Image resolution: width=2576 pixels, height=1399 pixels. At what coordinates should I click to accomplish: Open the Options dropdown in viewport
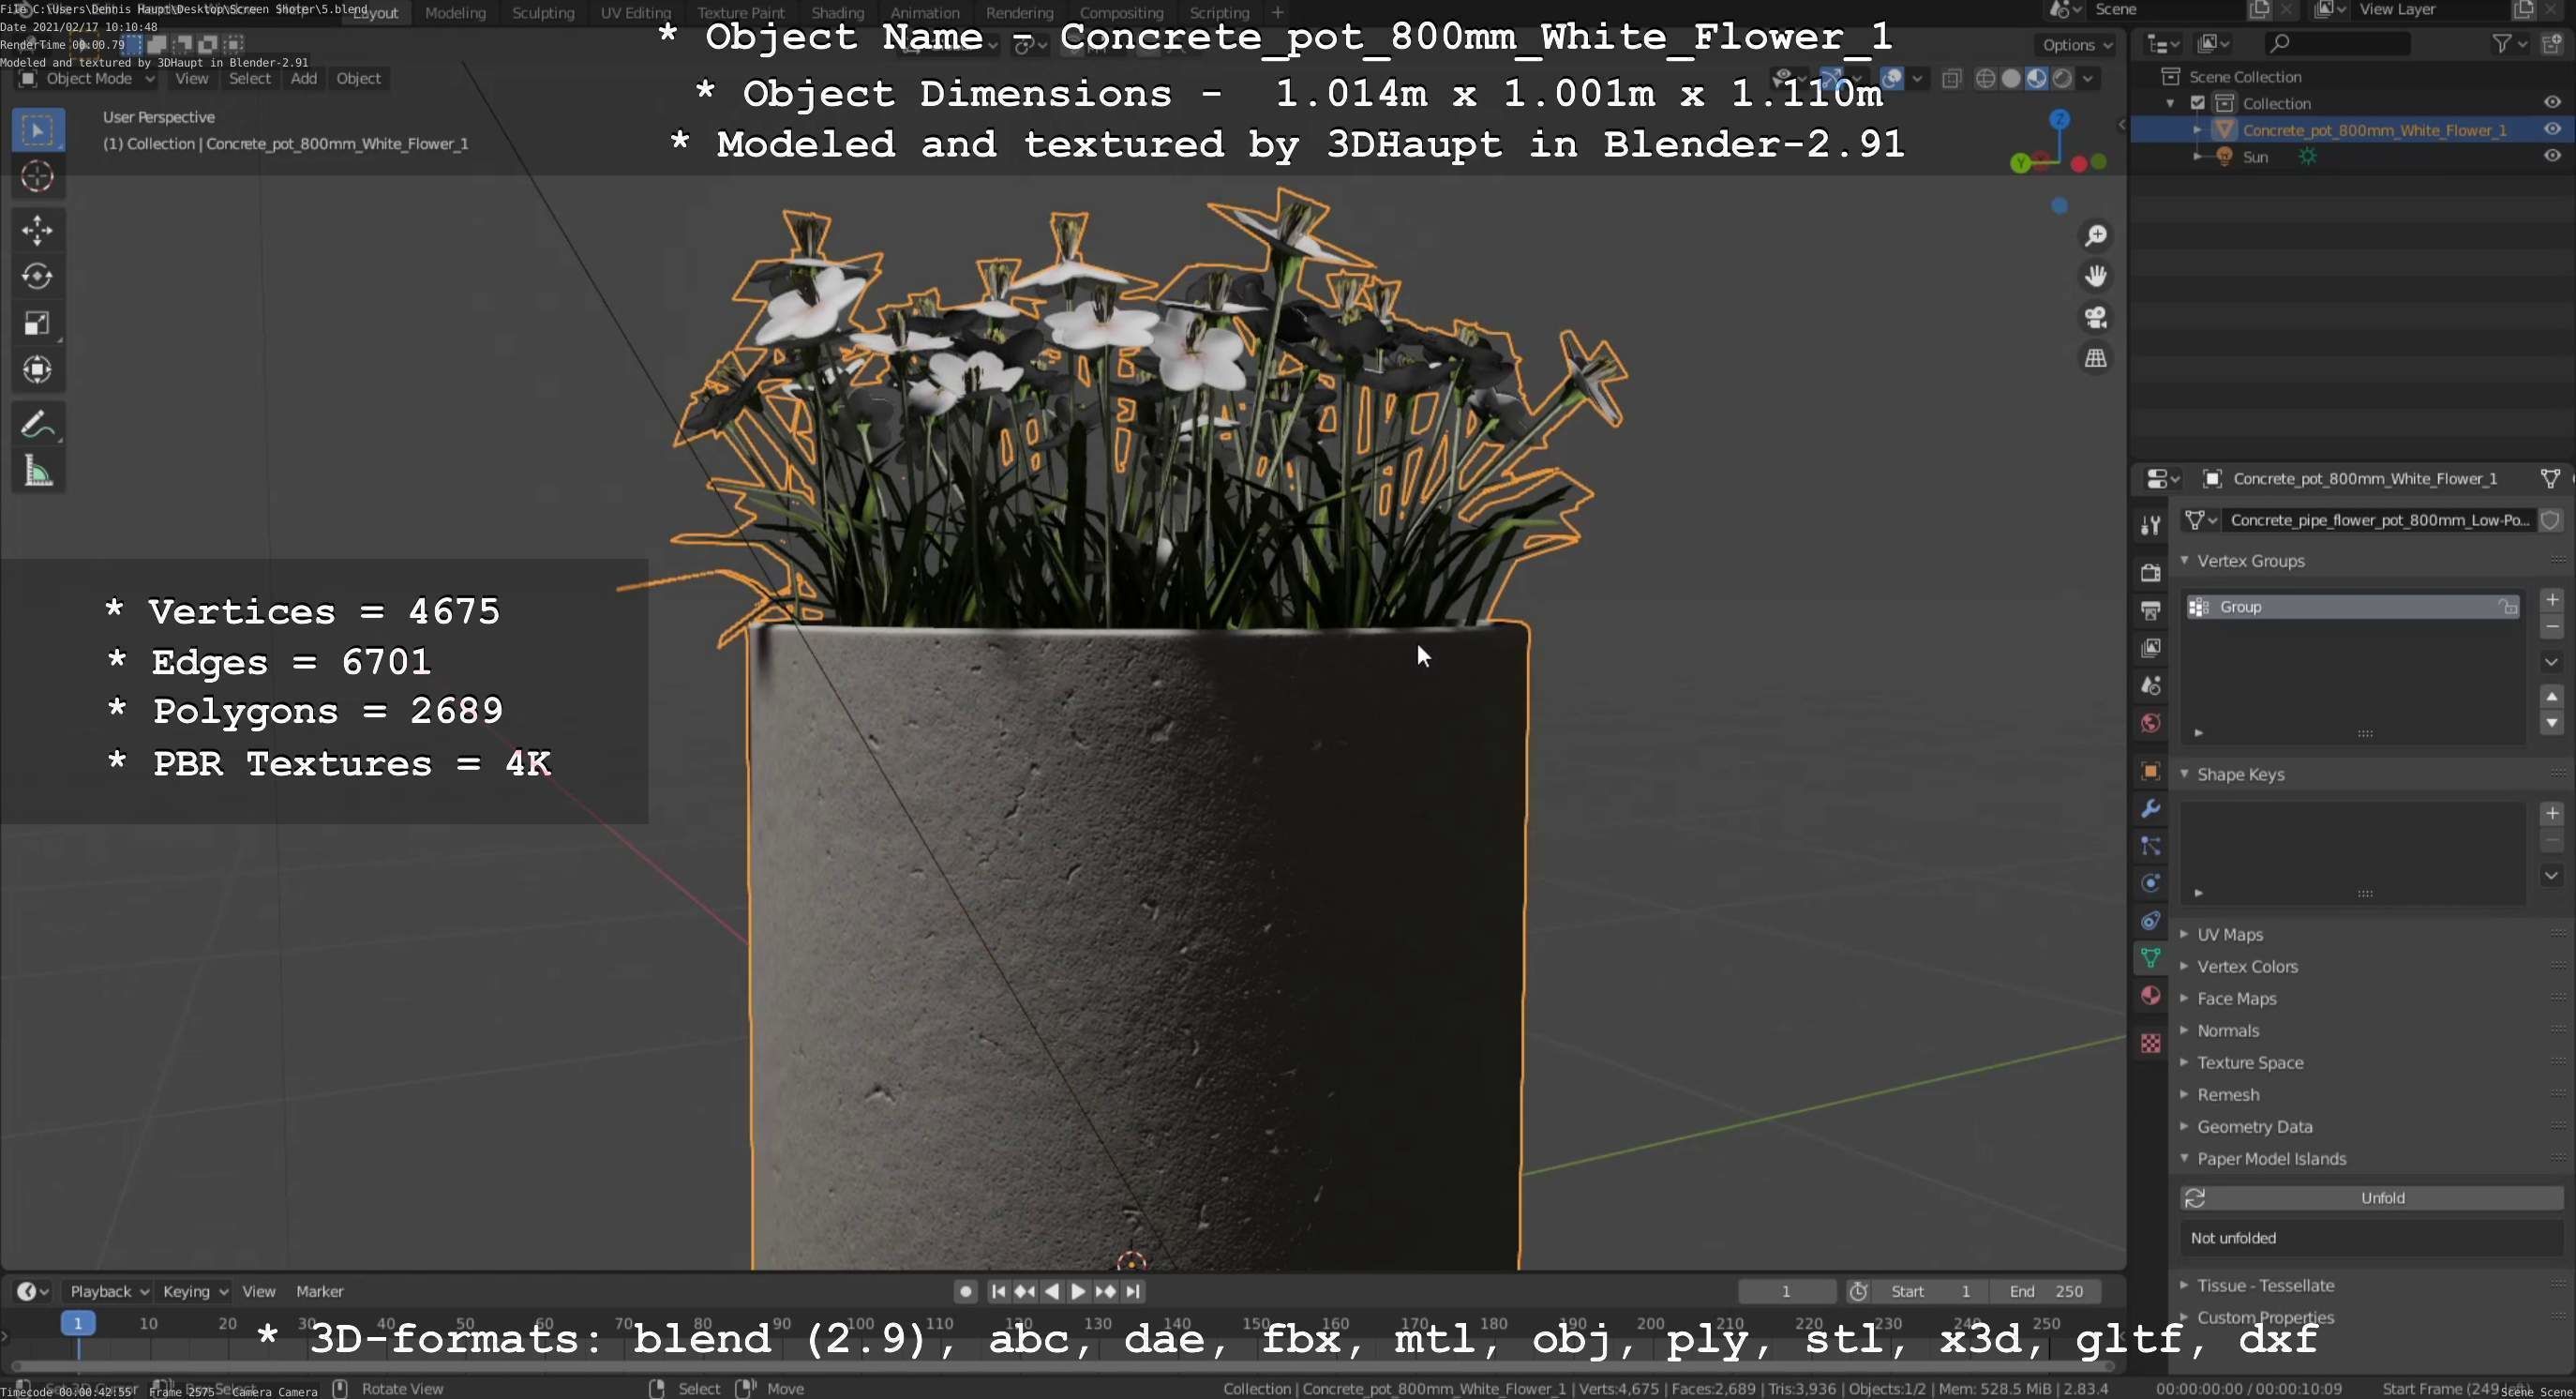click(2077, 45)
